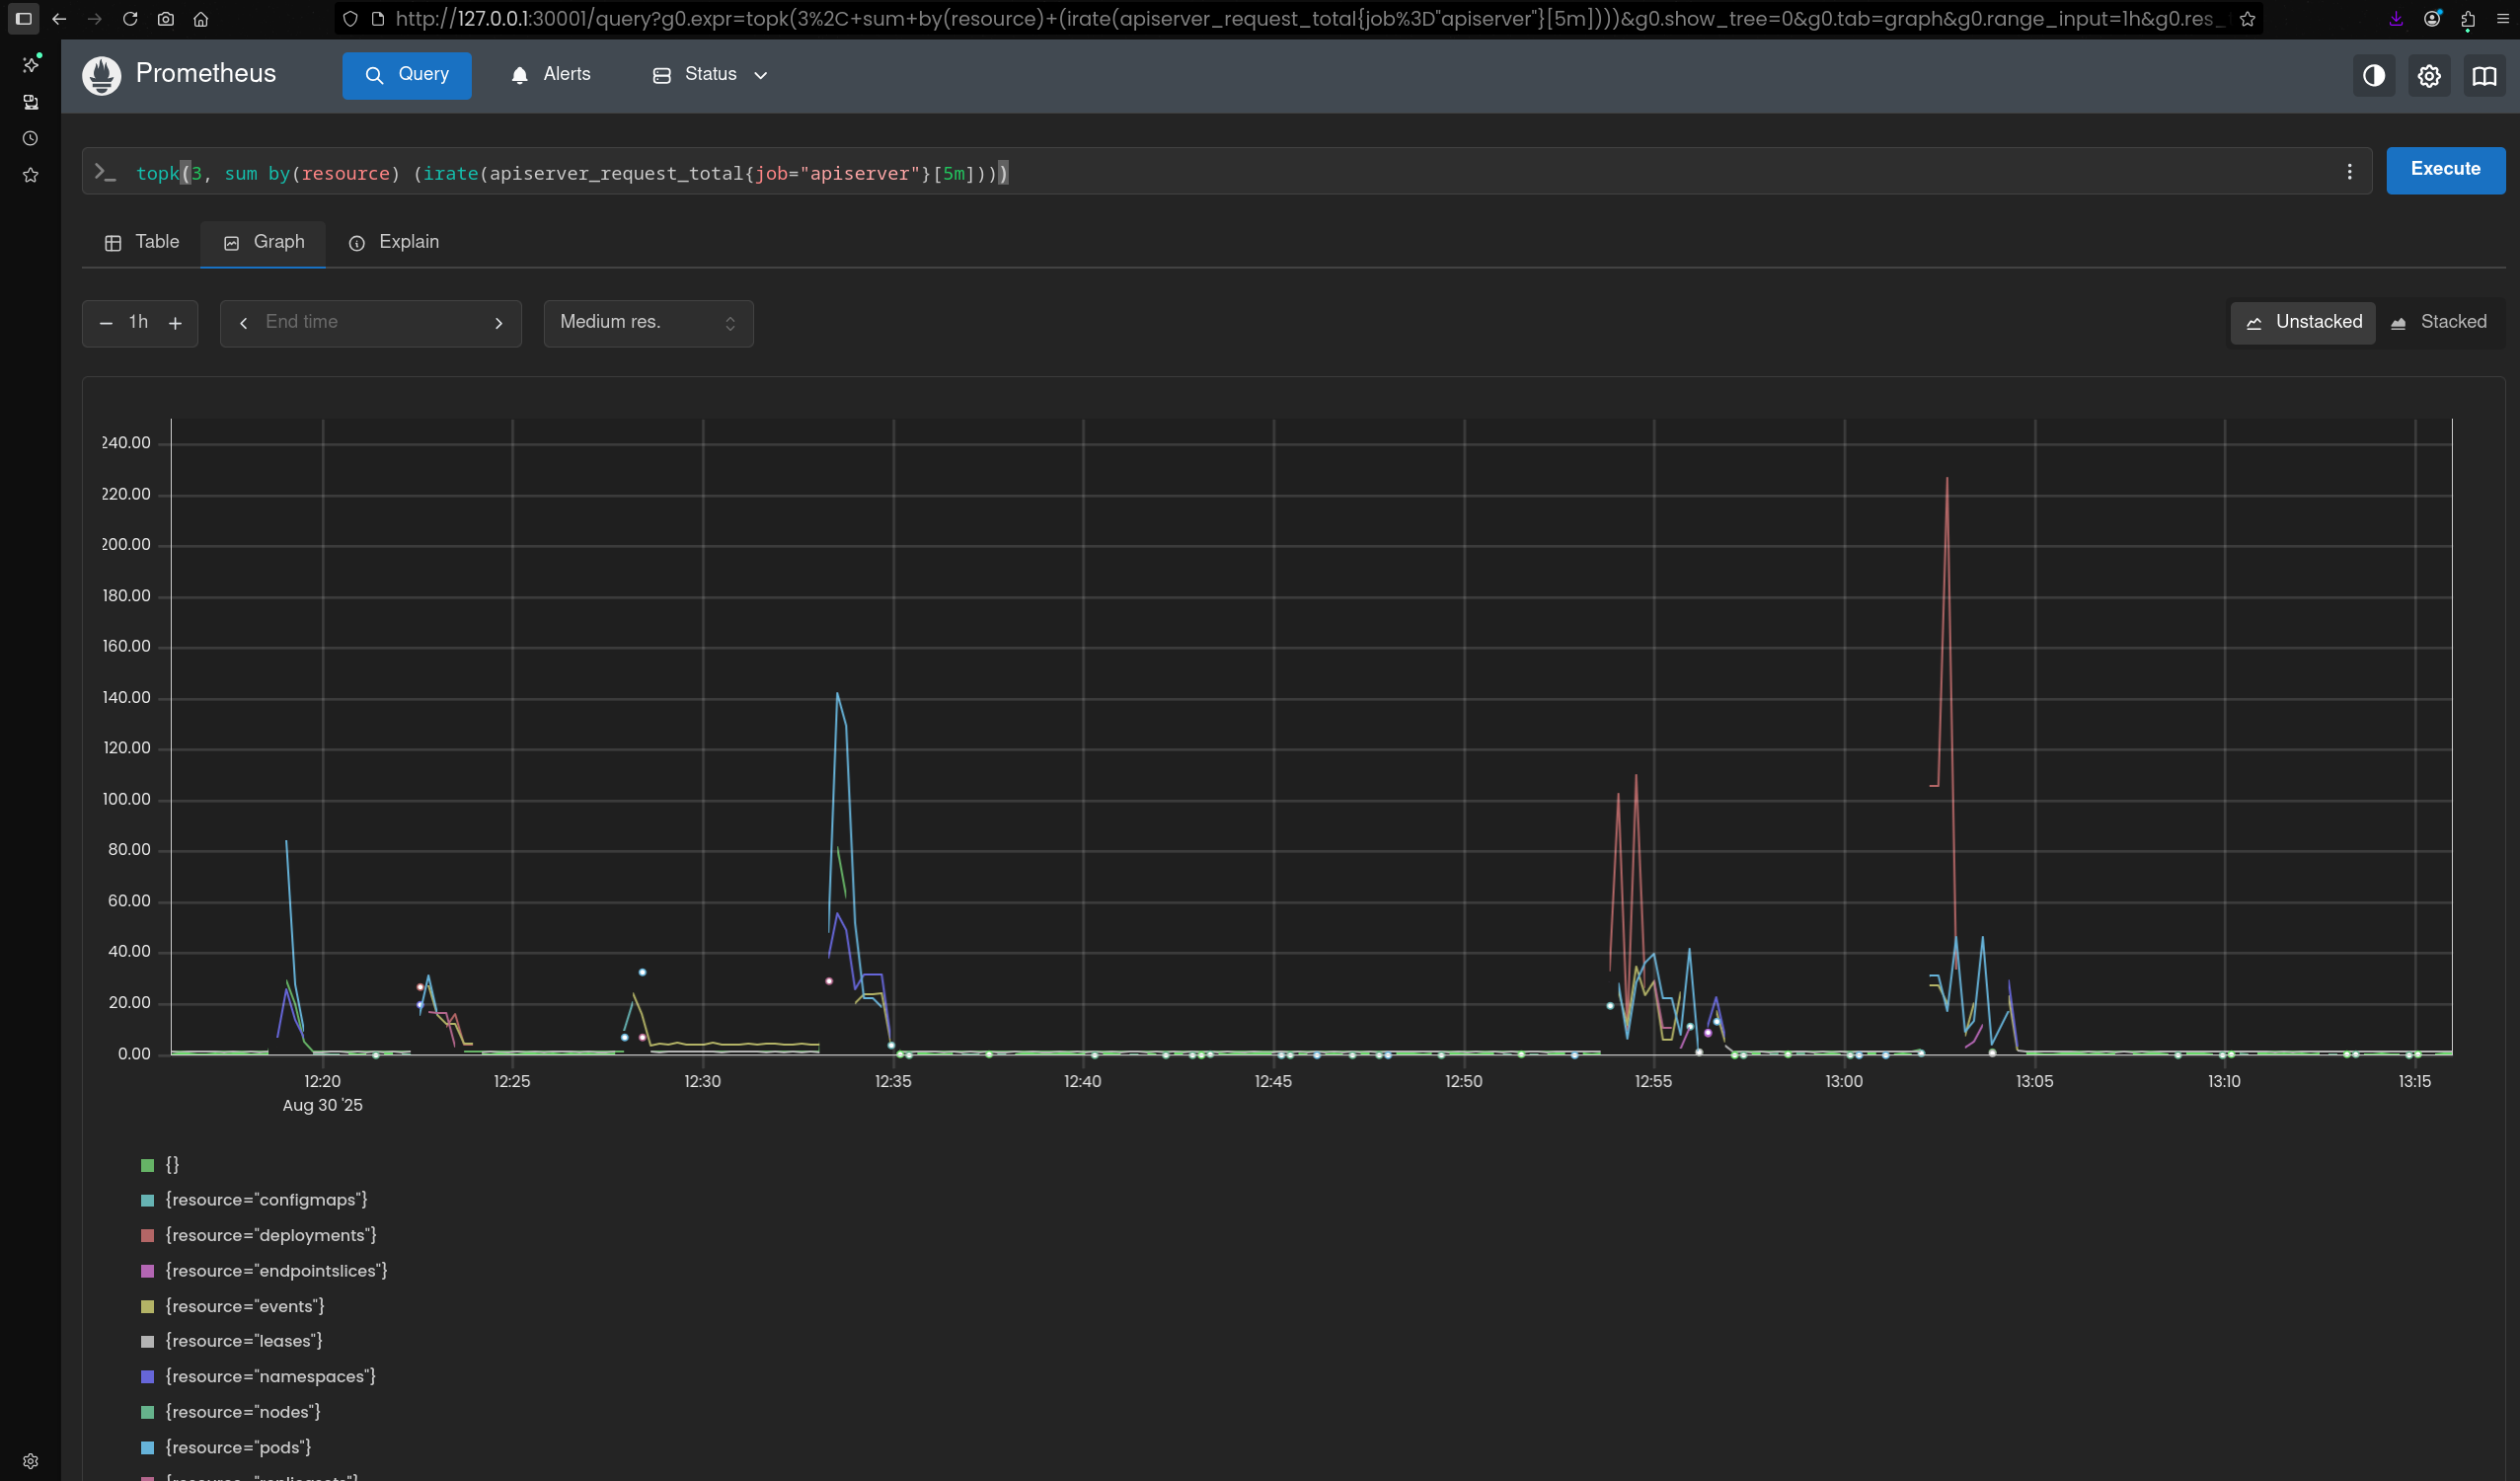
Task: Click the browser forward arrow
Action: click(94, 19)
